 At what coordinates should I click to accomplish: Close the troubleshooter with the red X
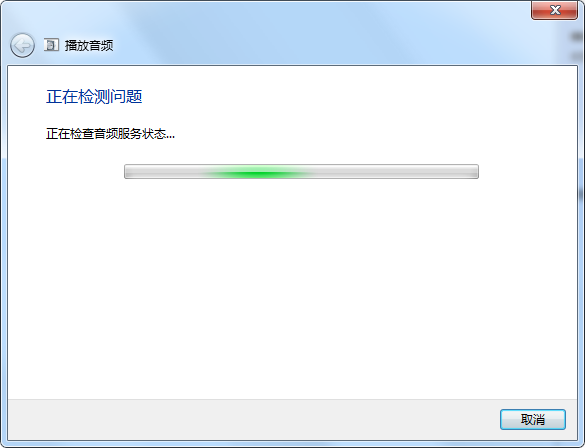pyautogui.click(x=555, y=10)
